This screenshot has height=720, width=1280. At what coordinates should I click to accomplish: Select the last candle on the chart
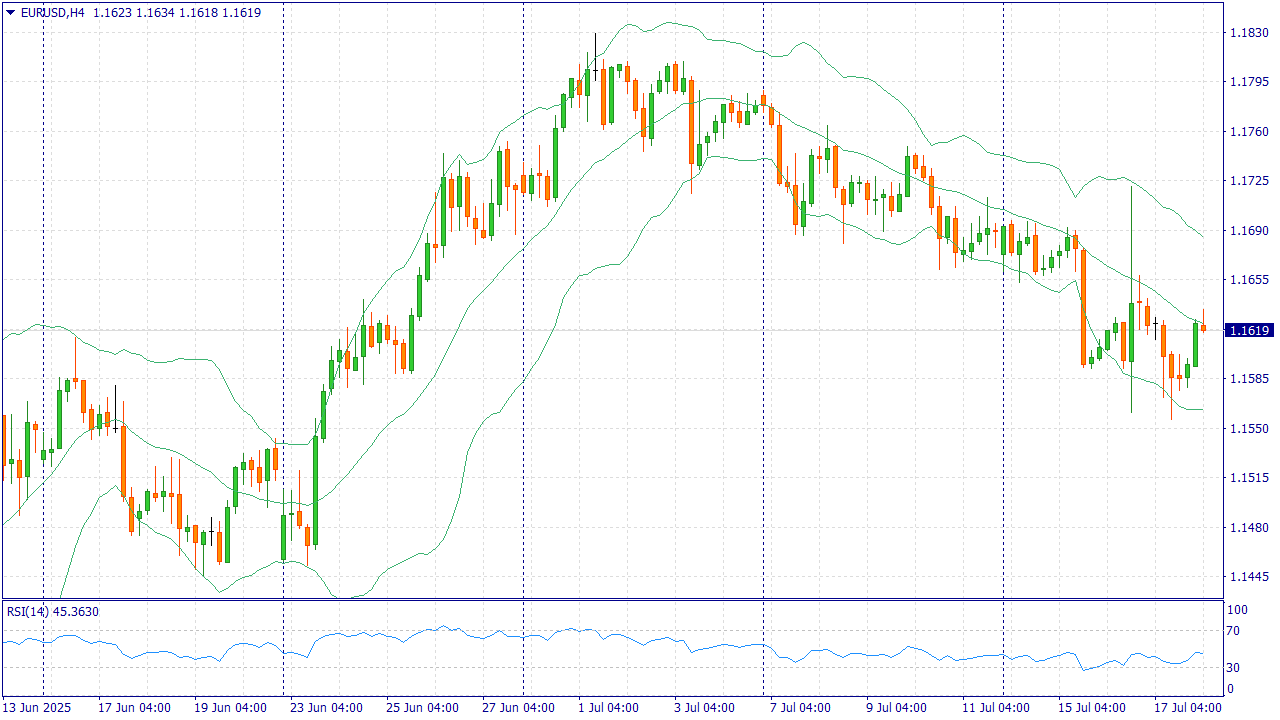pos(1203,328)
